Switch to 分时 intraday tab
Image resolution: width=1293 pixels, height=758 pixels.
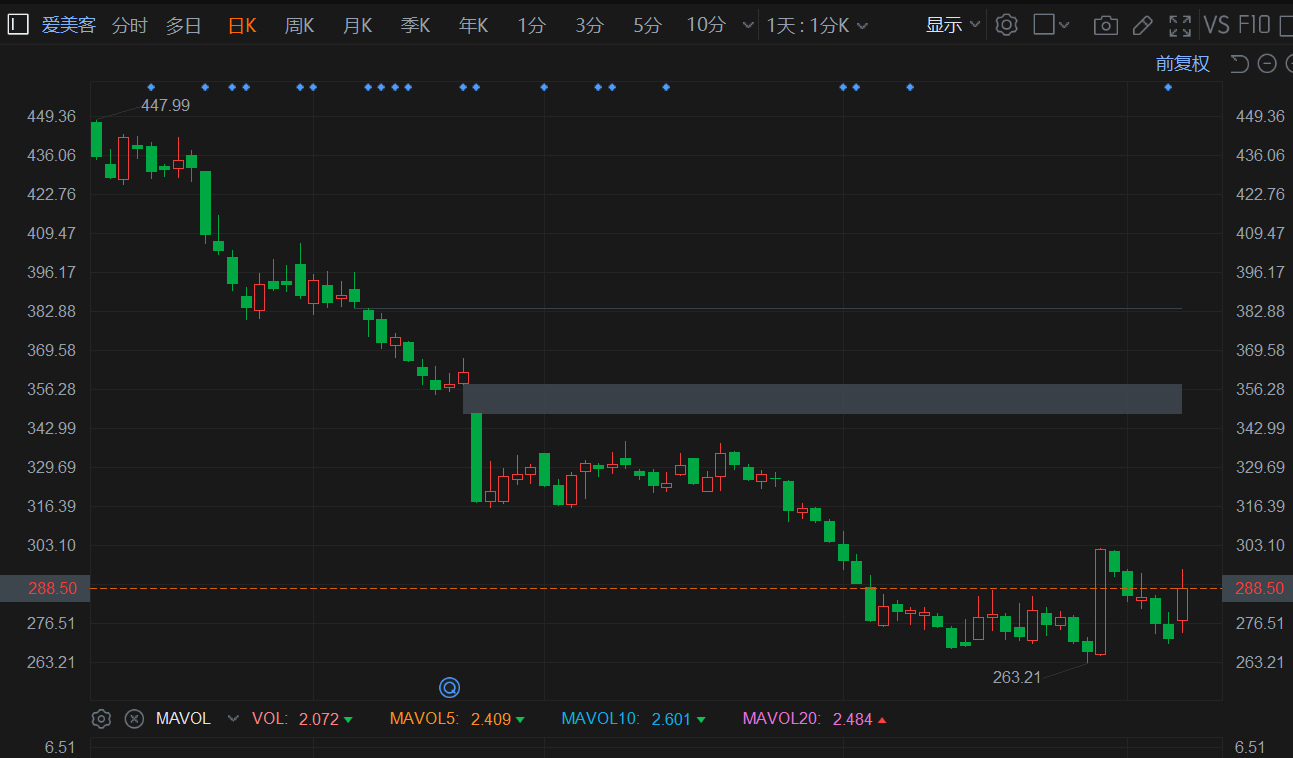tap(129, 25)
